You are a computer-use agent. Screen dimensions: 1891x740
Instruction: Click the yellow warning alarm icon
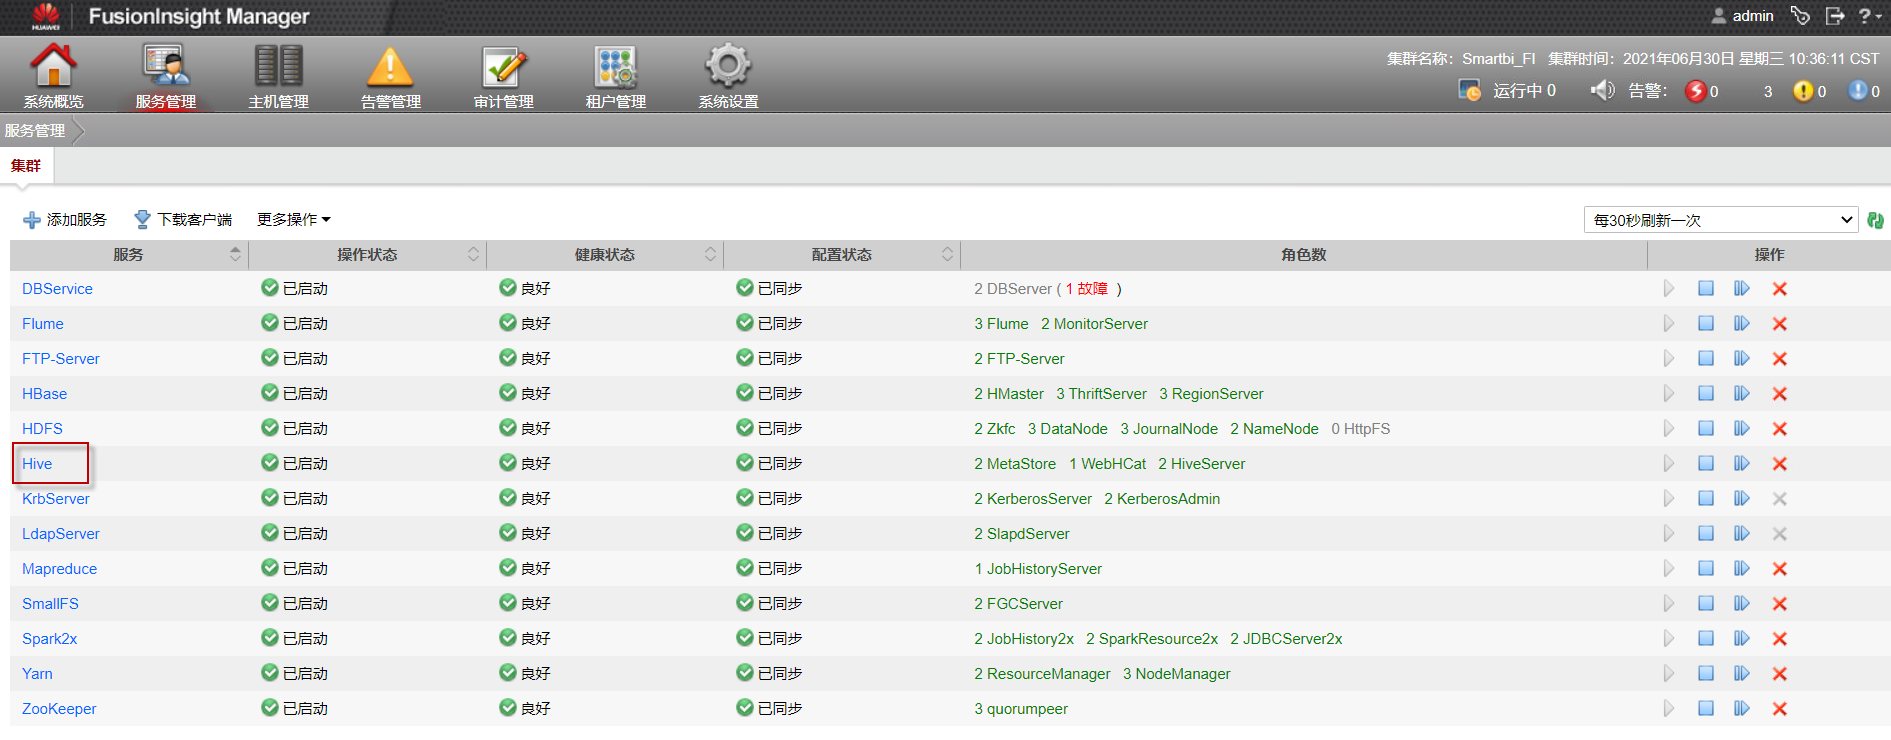click(x=1803, y=91)
